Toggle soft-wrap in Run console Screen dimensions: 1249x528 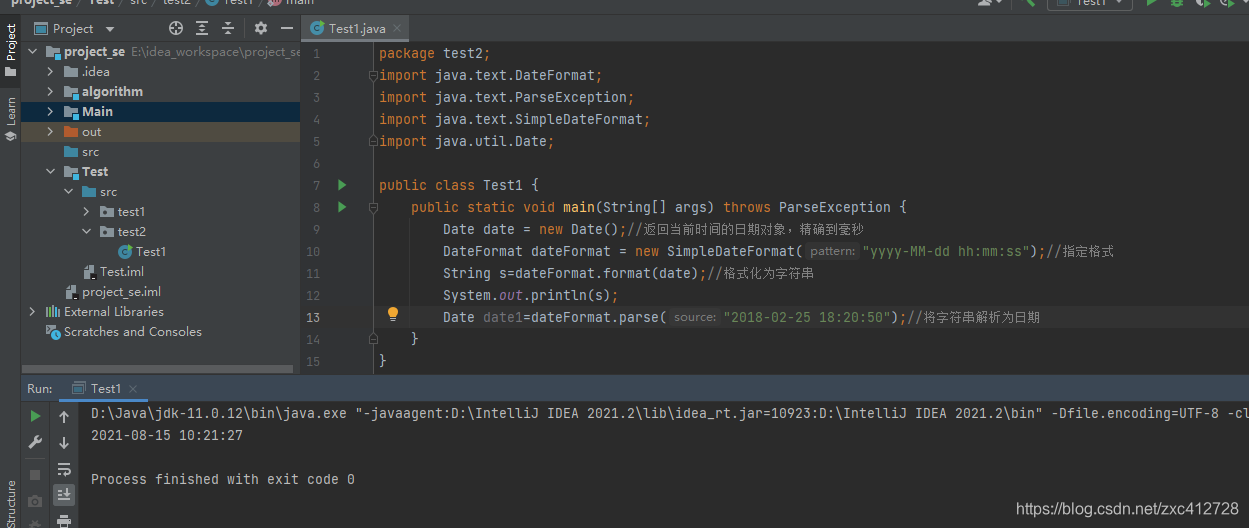coord(64,469)
